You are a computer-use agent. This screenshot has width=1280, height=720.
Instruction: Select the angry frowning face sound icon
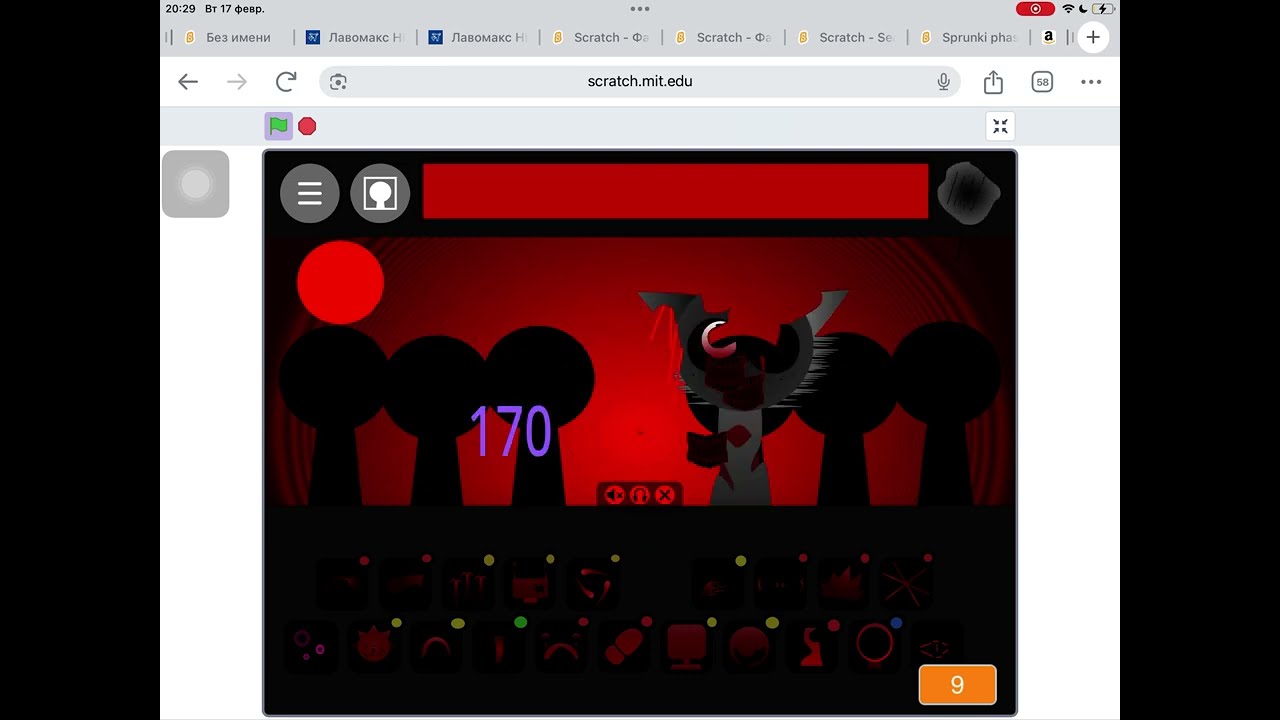[560, 645]
